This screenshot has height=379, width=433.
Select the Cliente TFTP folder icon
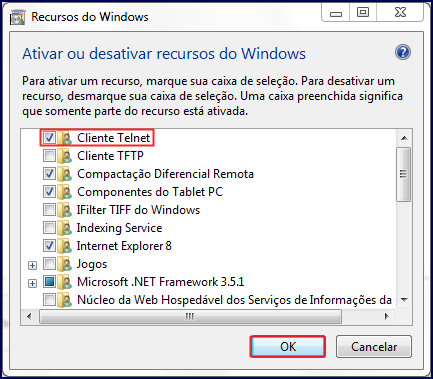pyautogui.click(x=64, y=156)
